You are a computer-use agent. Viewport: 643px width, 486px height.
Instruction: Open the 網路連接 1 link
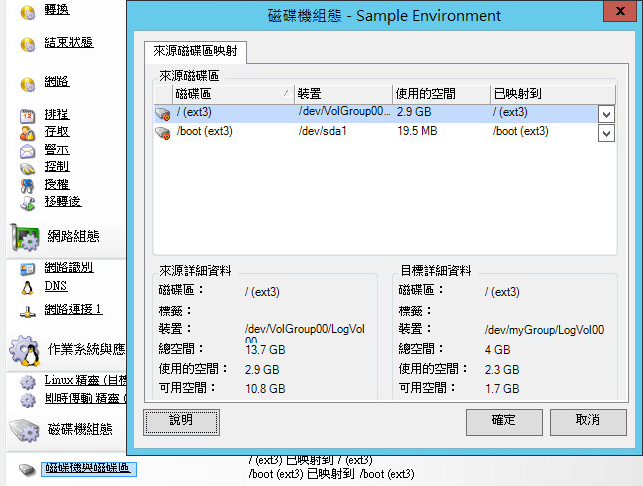pyautogui.click(x=73, y=310)
